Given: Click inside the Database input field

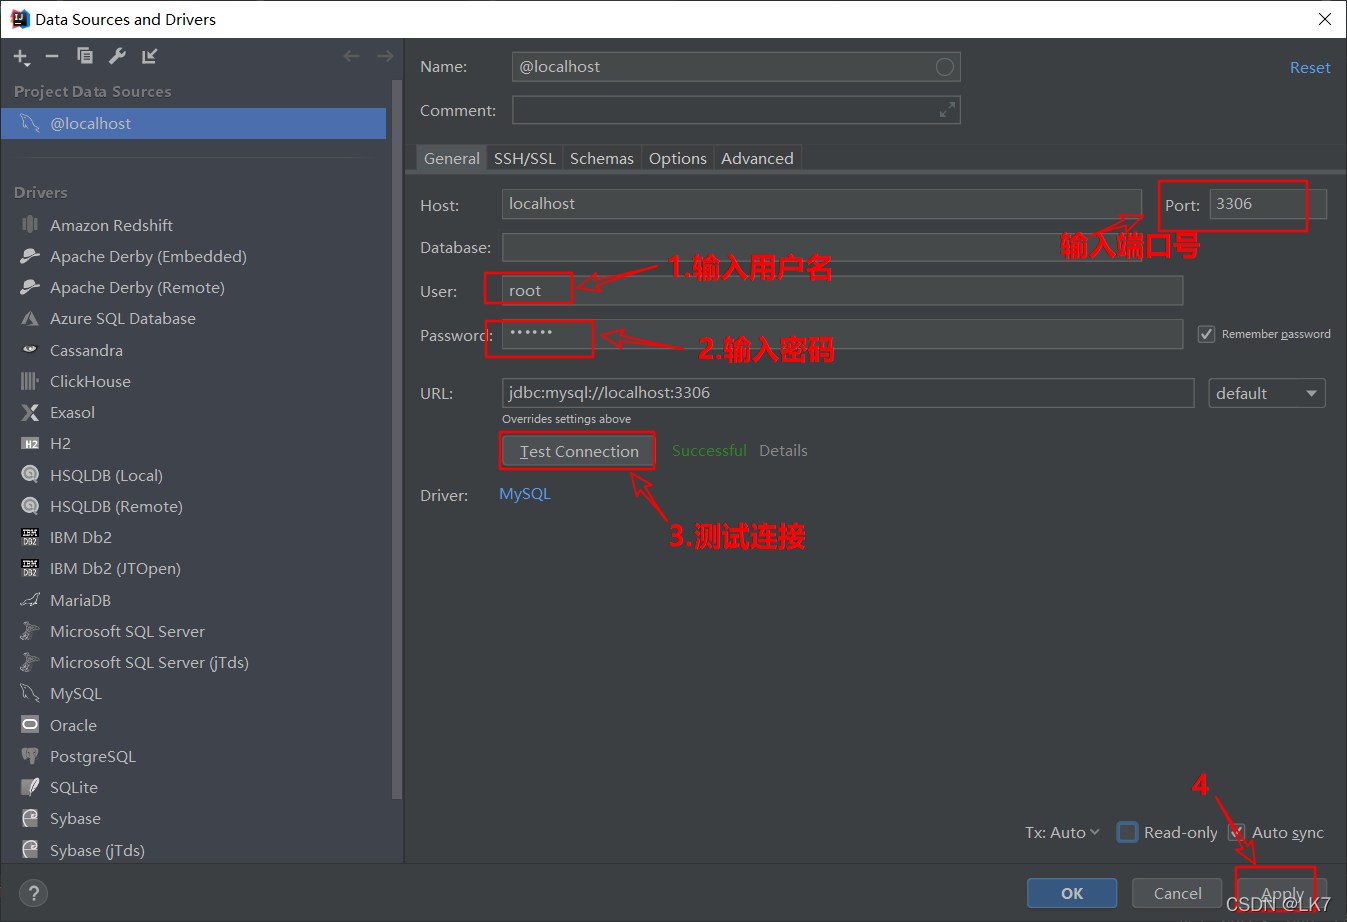Looking at the screenshot, I should tap(820, 246).
